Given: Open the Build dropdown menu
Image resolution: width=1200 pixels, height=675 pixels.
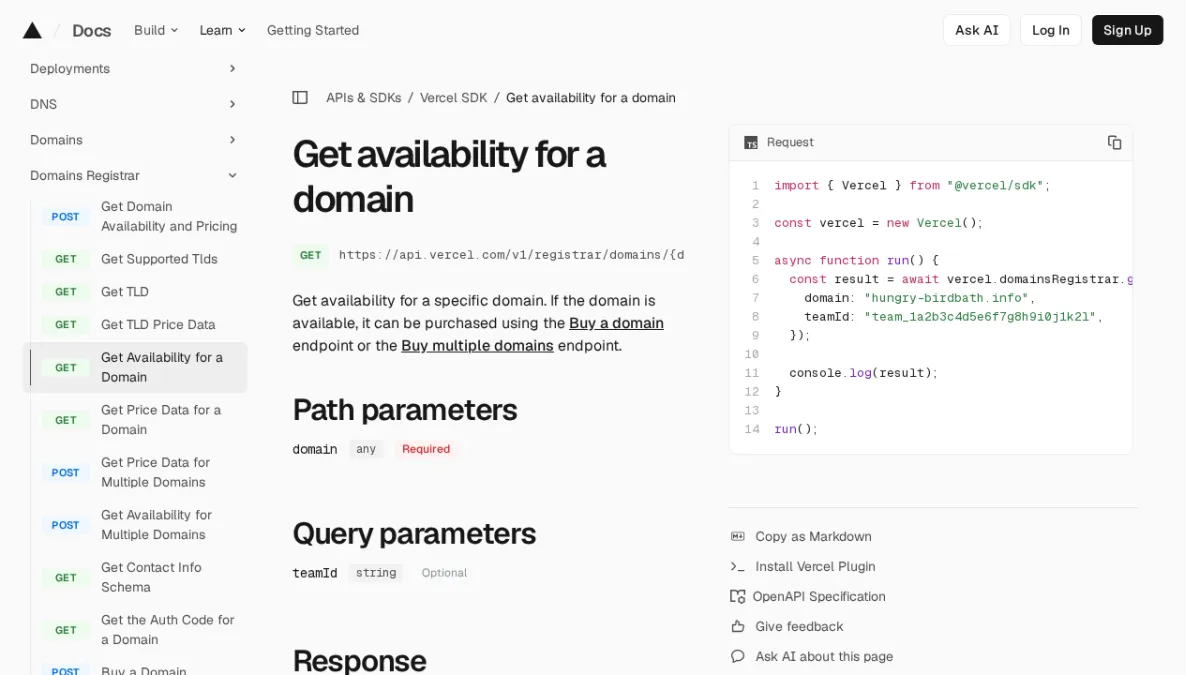Looking at the screenshot, I should 156,30.
